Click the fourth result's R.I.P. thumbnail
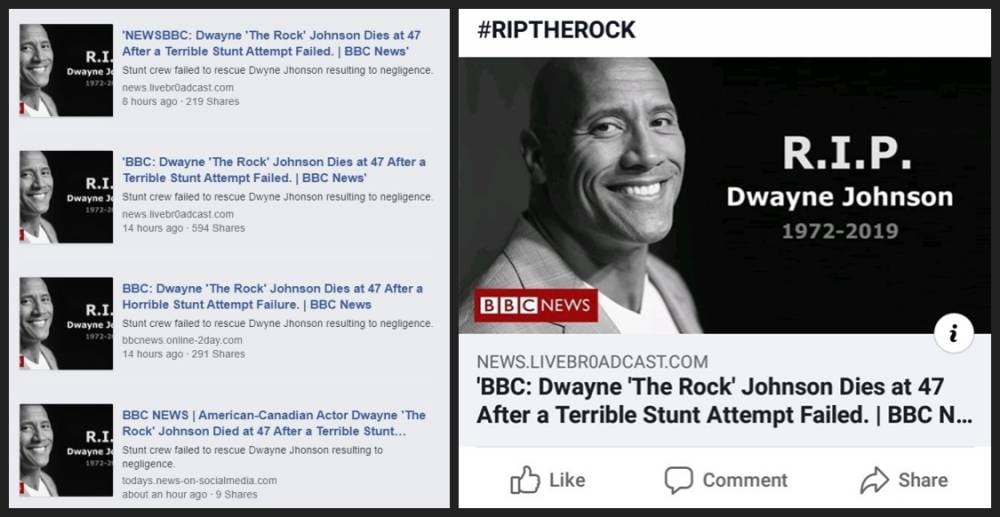The image size is (1000, 517). (66, 449)
